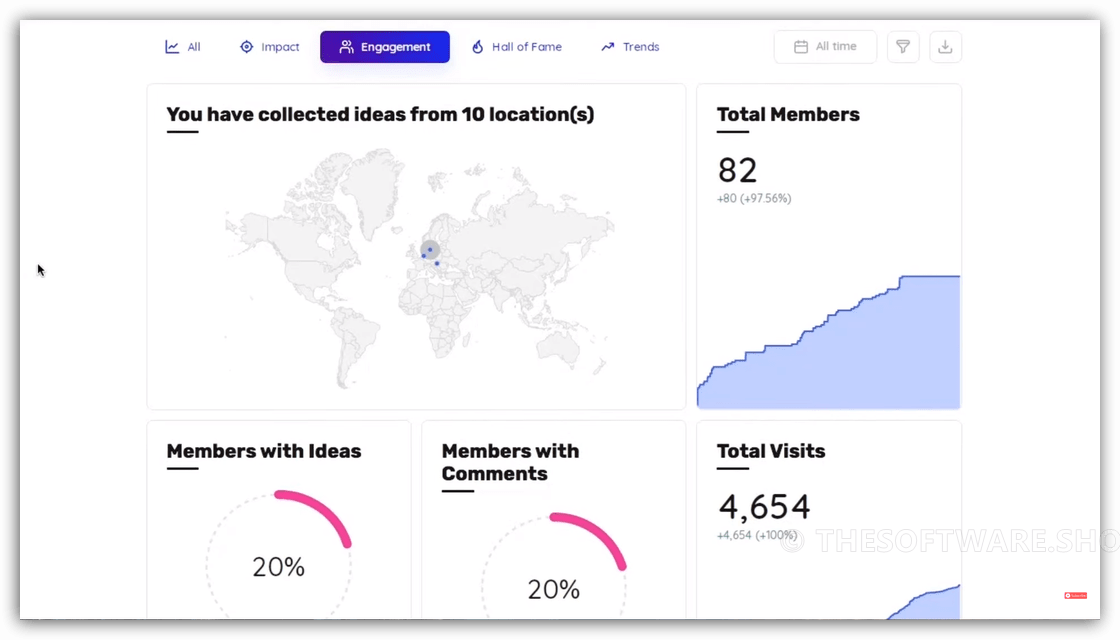This screenshot has width=1120, height=640.
Task: Click the All view link
Action: [183, 46]
